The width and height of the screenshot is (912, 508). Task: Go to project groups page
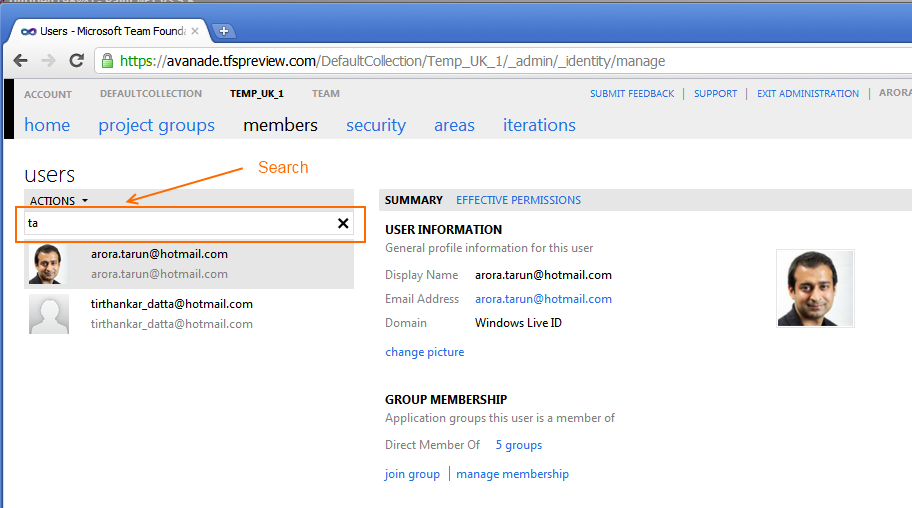tap(156, 125)
